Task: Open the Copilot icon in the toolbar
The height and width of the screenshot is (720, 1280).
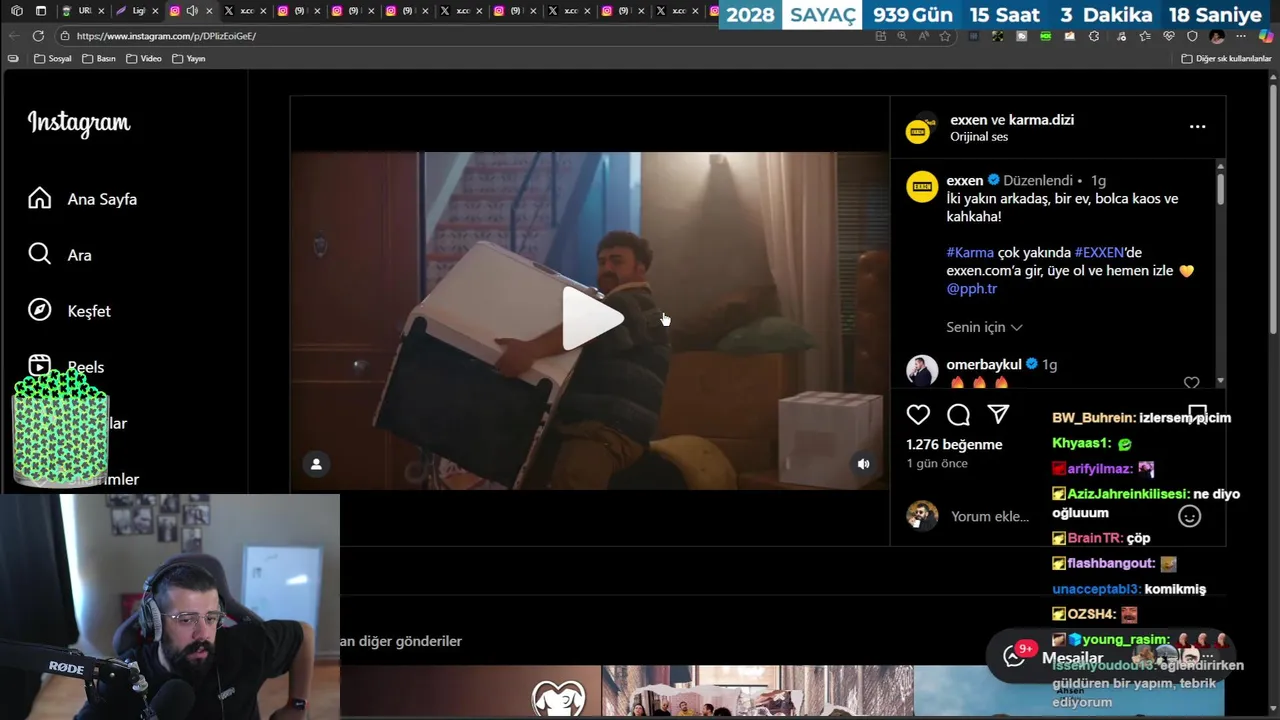Action: pyautogui.click(x=1265, y=36)
